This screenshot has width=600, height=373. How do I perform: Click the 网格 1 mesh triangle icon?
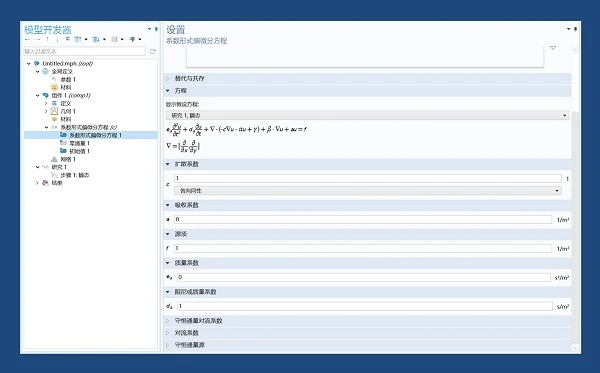click(x=54, y=159)
